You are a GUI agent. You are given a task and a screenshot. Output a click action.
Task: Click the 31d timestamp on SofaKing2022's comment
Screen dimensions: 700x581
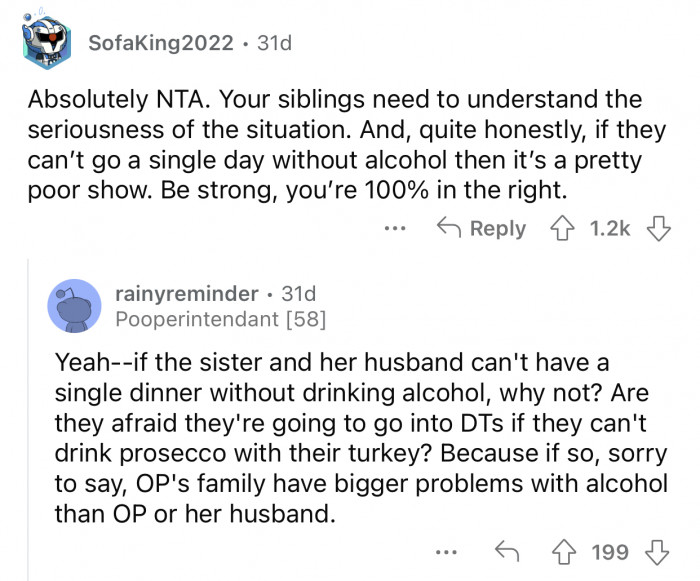[275, 44]
